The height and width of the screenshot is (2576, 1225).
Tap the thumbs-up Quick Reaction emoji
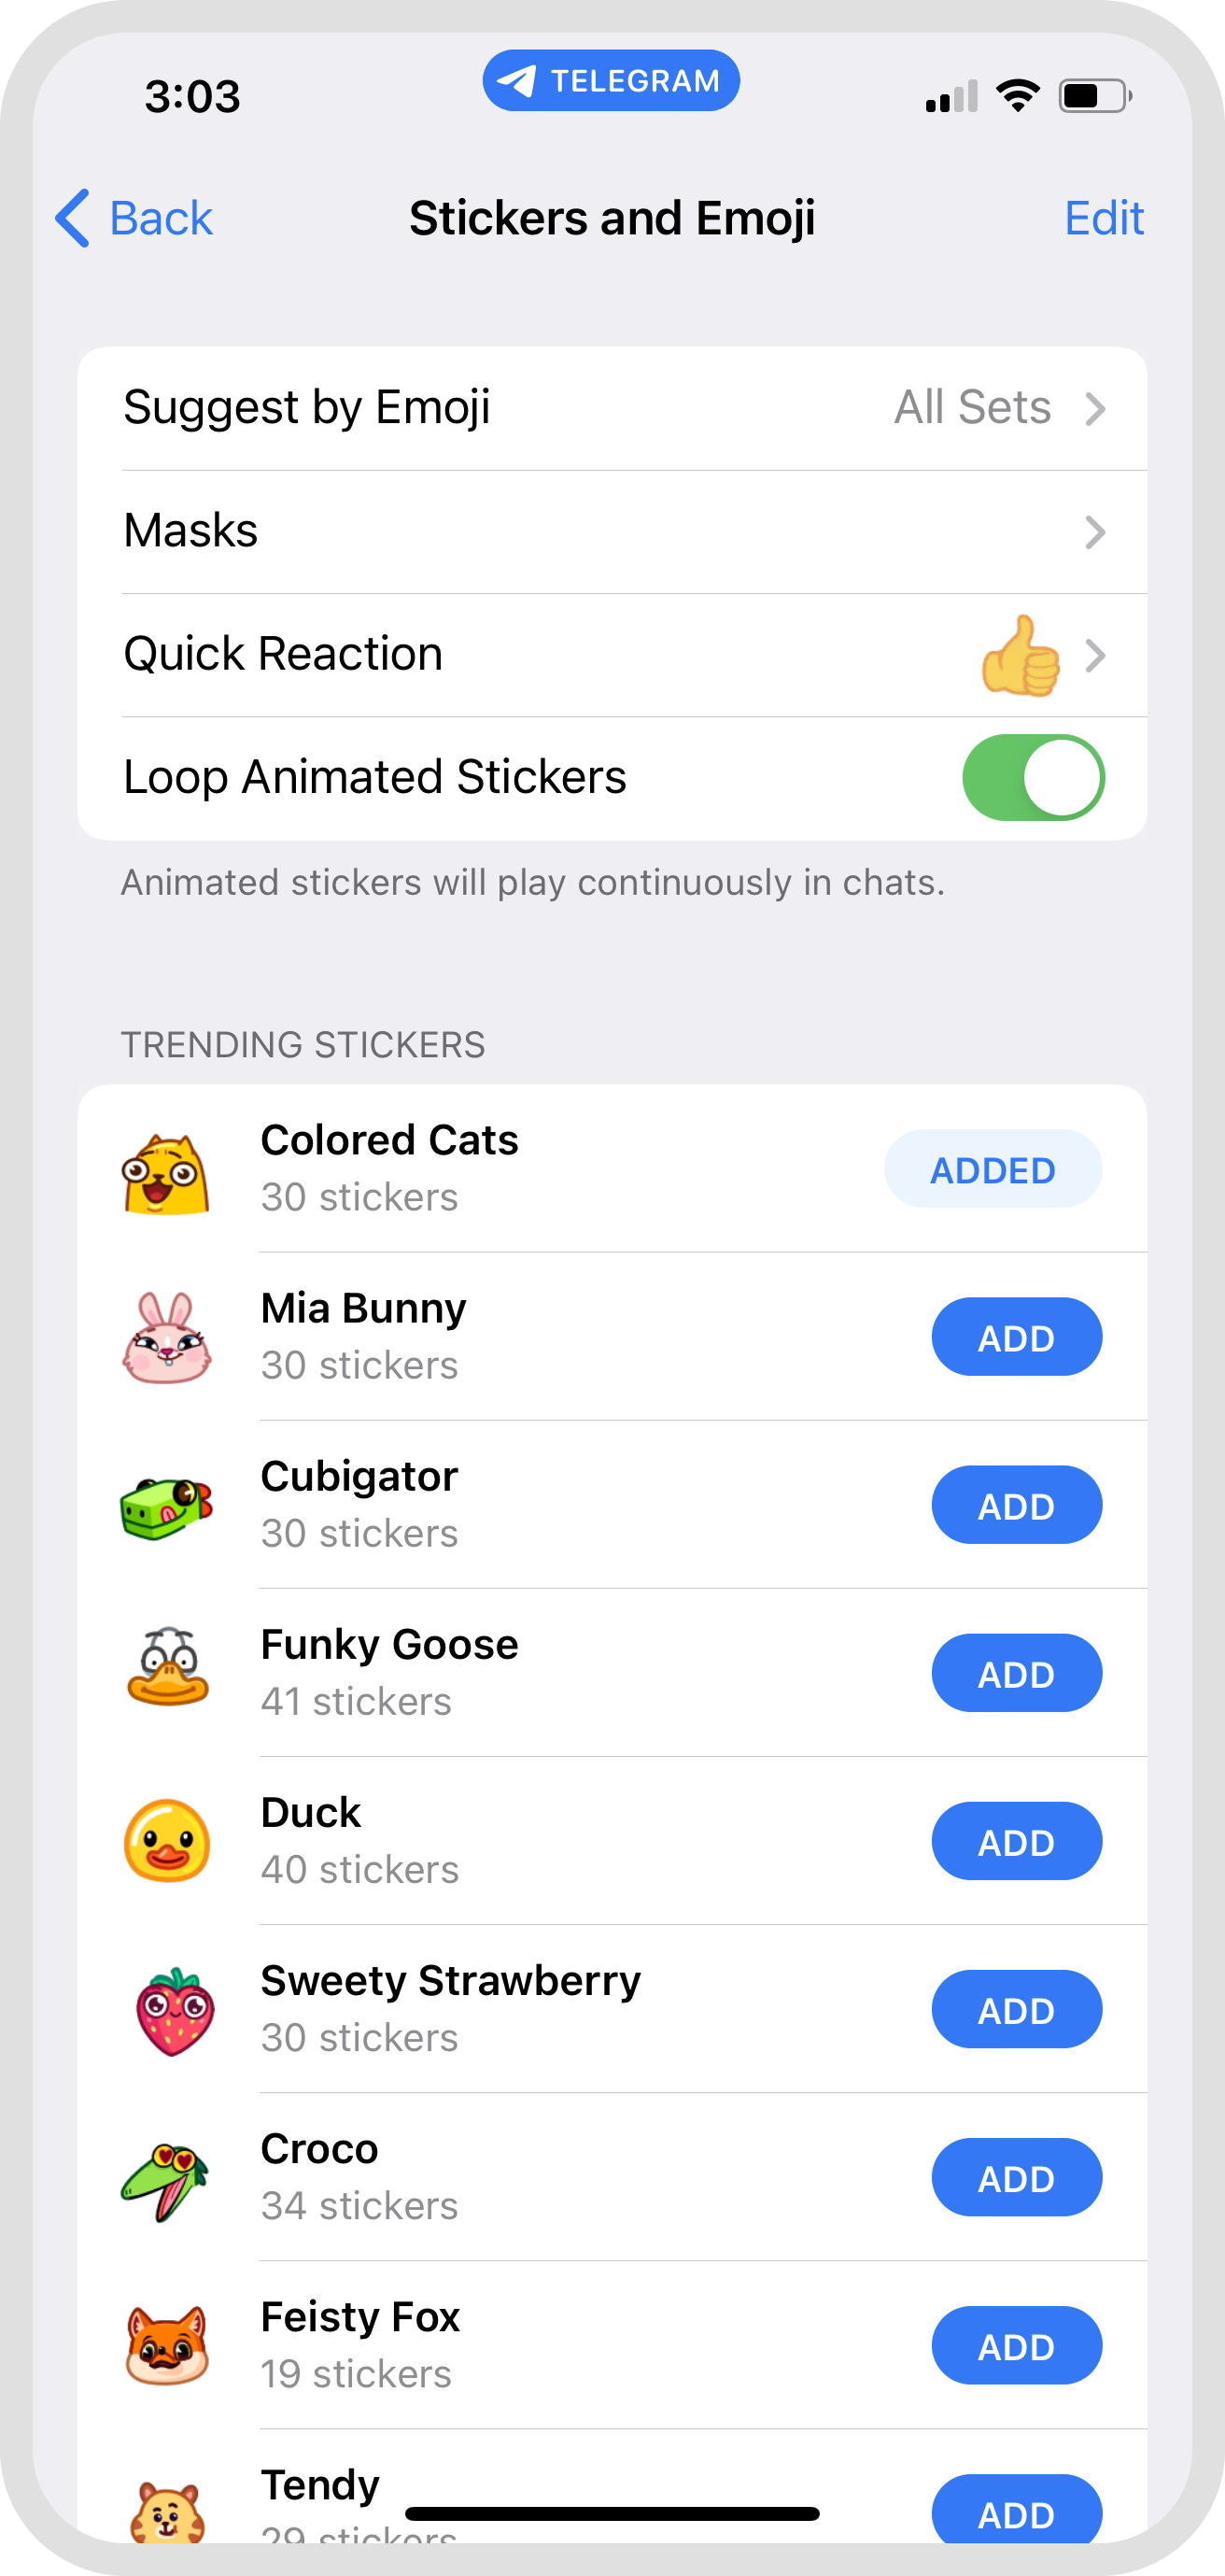[1020, 656]
